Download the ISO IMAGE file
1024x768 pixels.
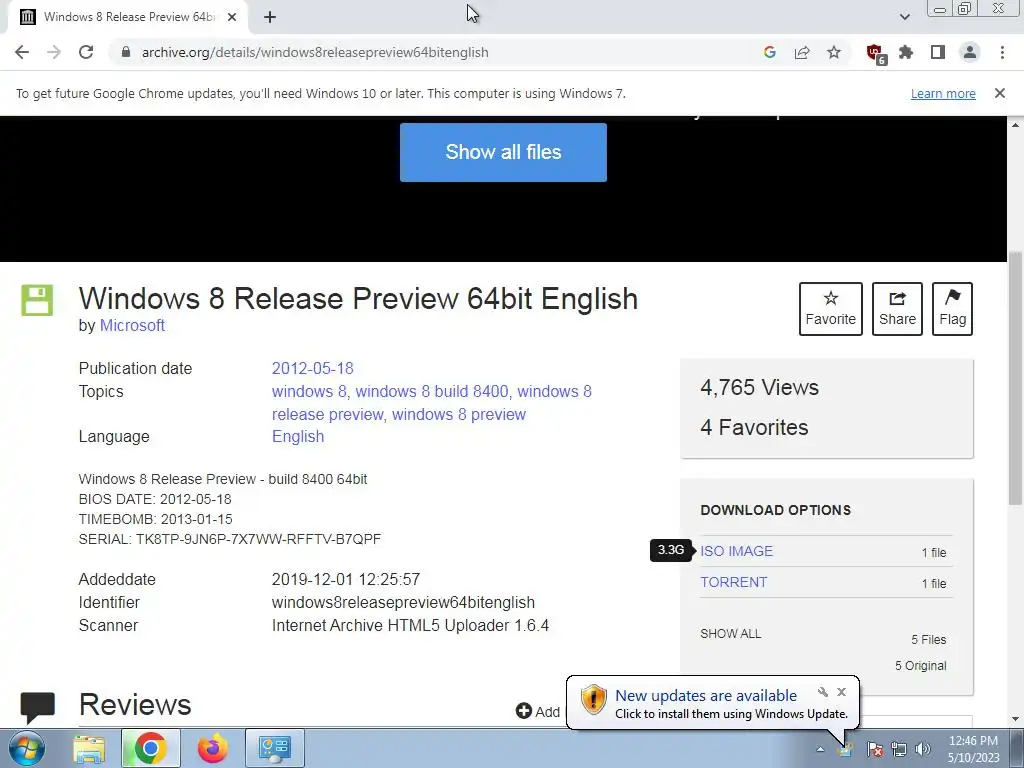[736, 551]
